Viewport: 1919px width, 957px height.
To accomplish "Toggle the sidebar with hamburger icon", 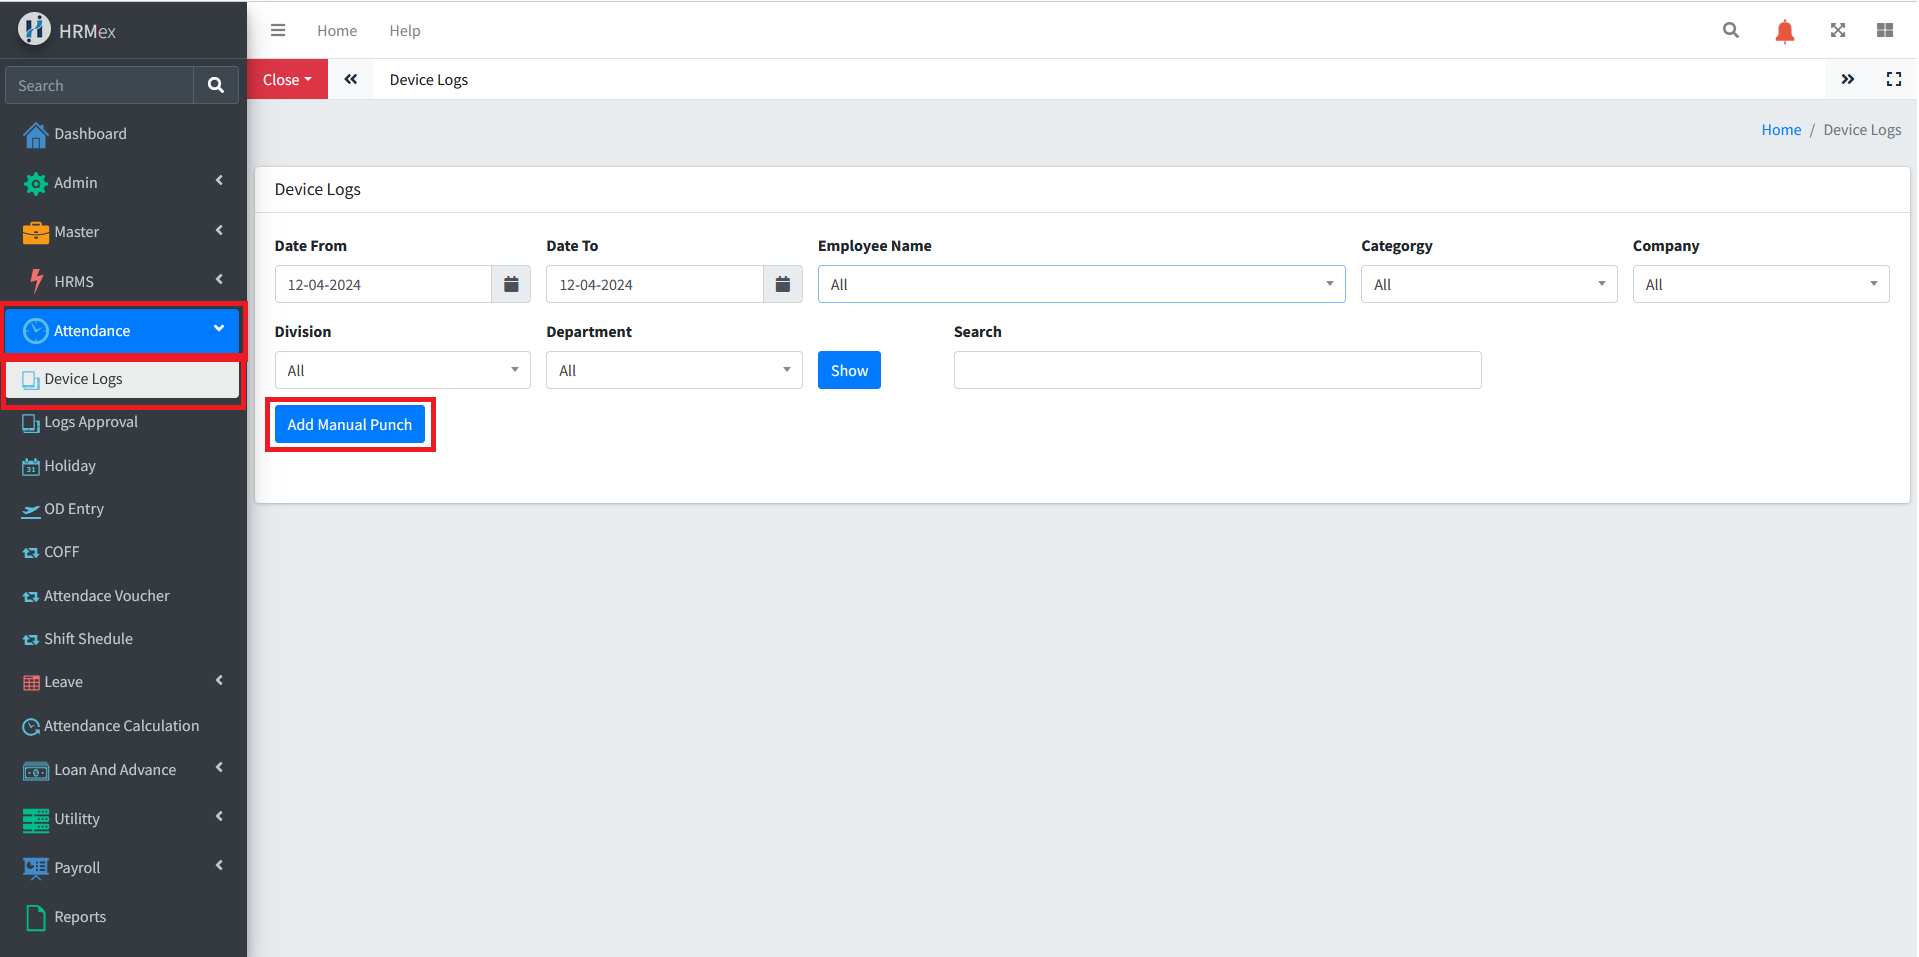I will pos(278,31).
